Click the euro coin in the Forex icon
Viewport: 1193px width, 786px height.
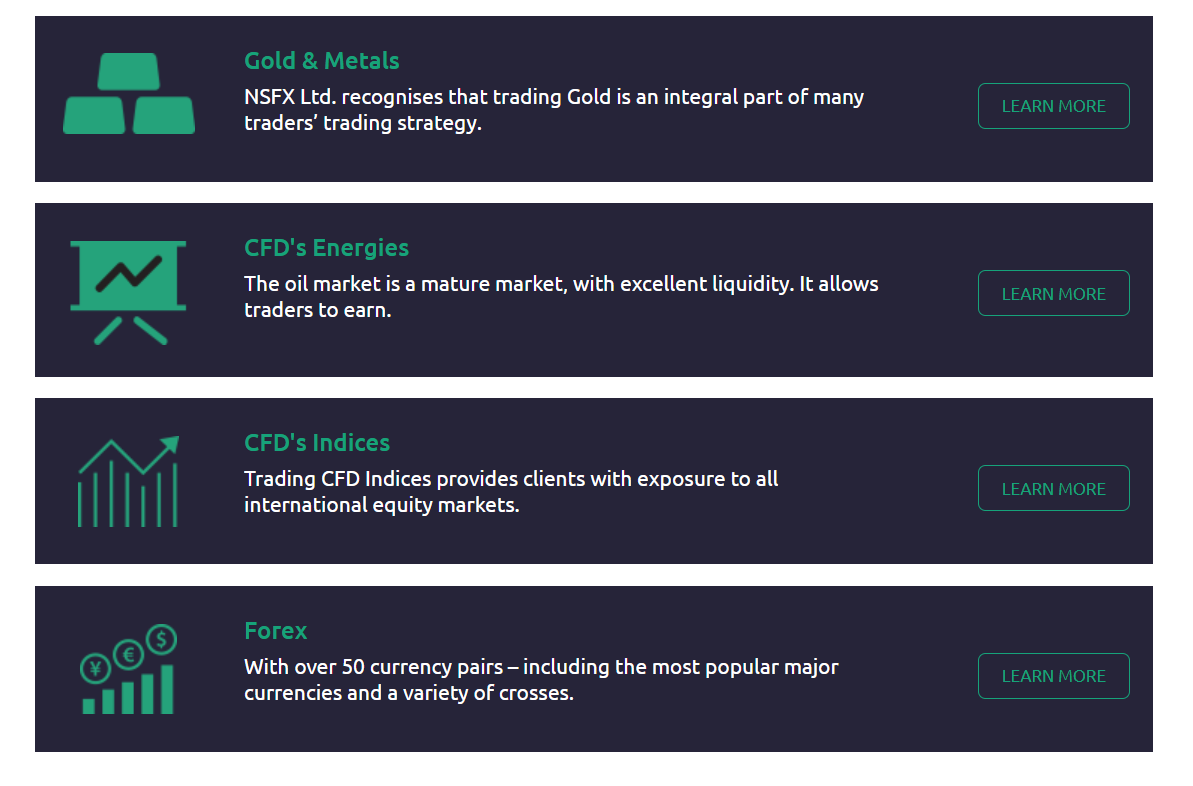[129, 654]
